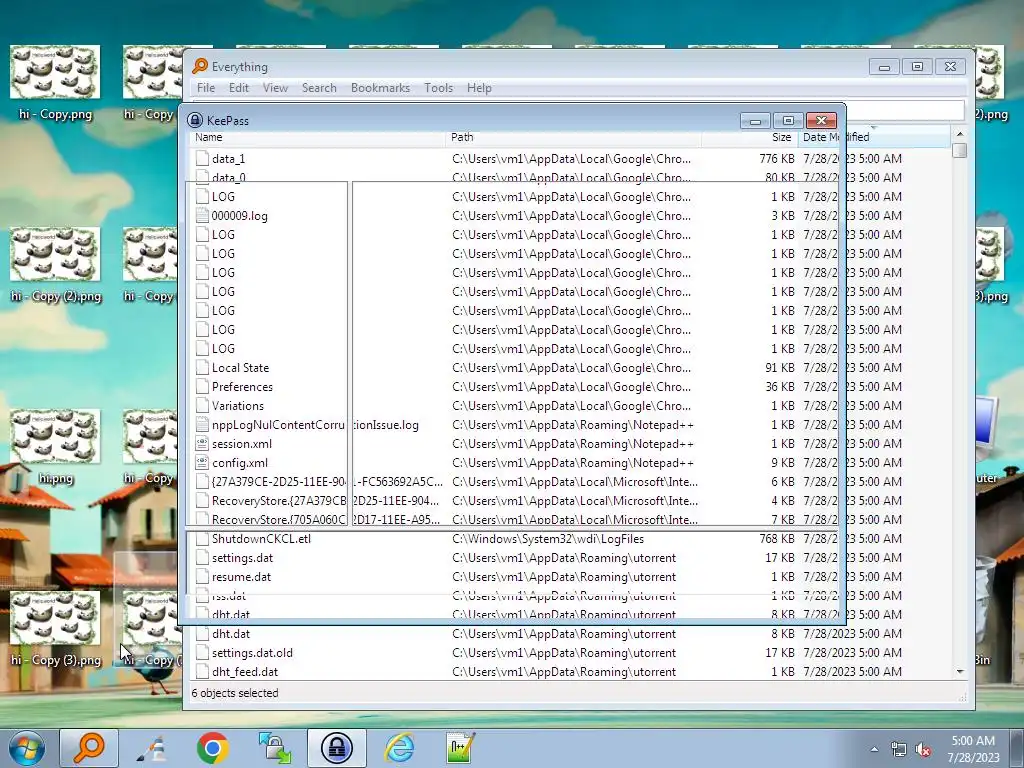Launch Internet Explorer from the taskbar
The image size is (1024, 768).
pyautogui.click(x=399, y=748)
